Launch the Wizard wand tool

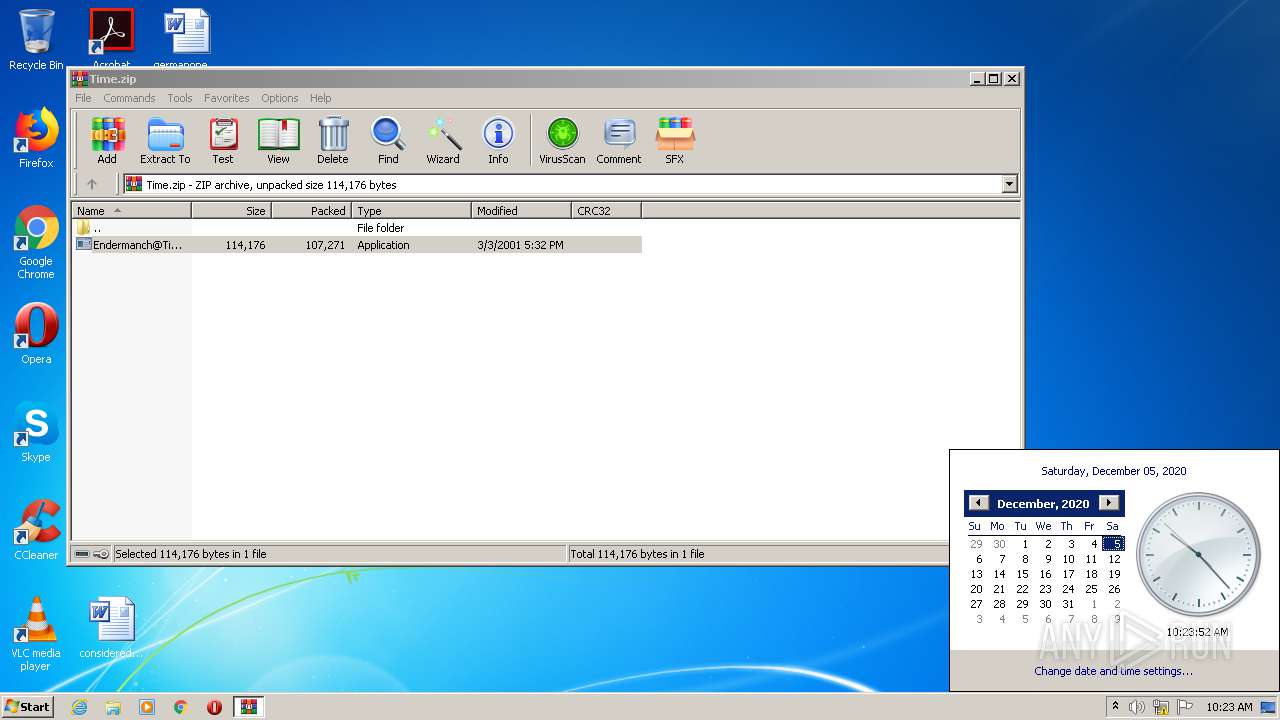[x=443, y=140]
